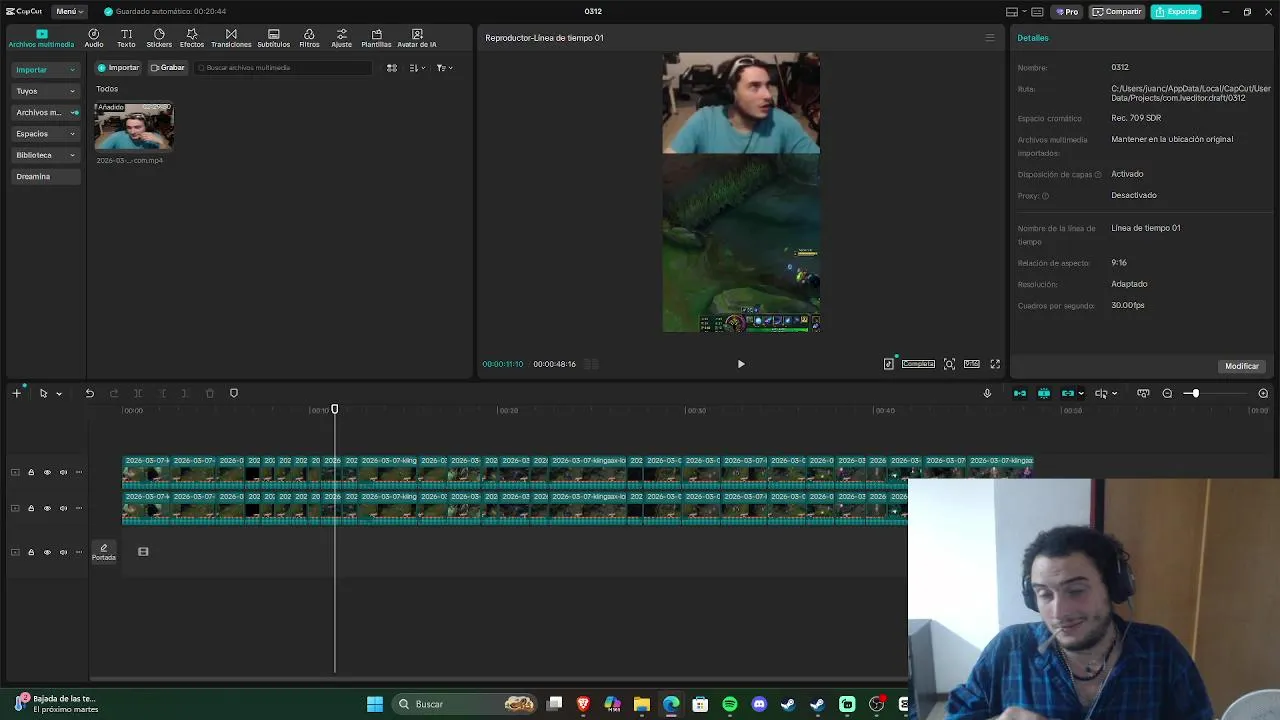1280x720 pixels.
Task: Open the Menú dropdown
Action: [70, 11]
